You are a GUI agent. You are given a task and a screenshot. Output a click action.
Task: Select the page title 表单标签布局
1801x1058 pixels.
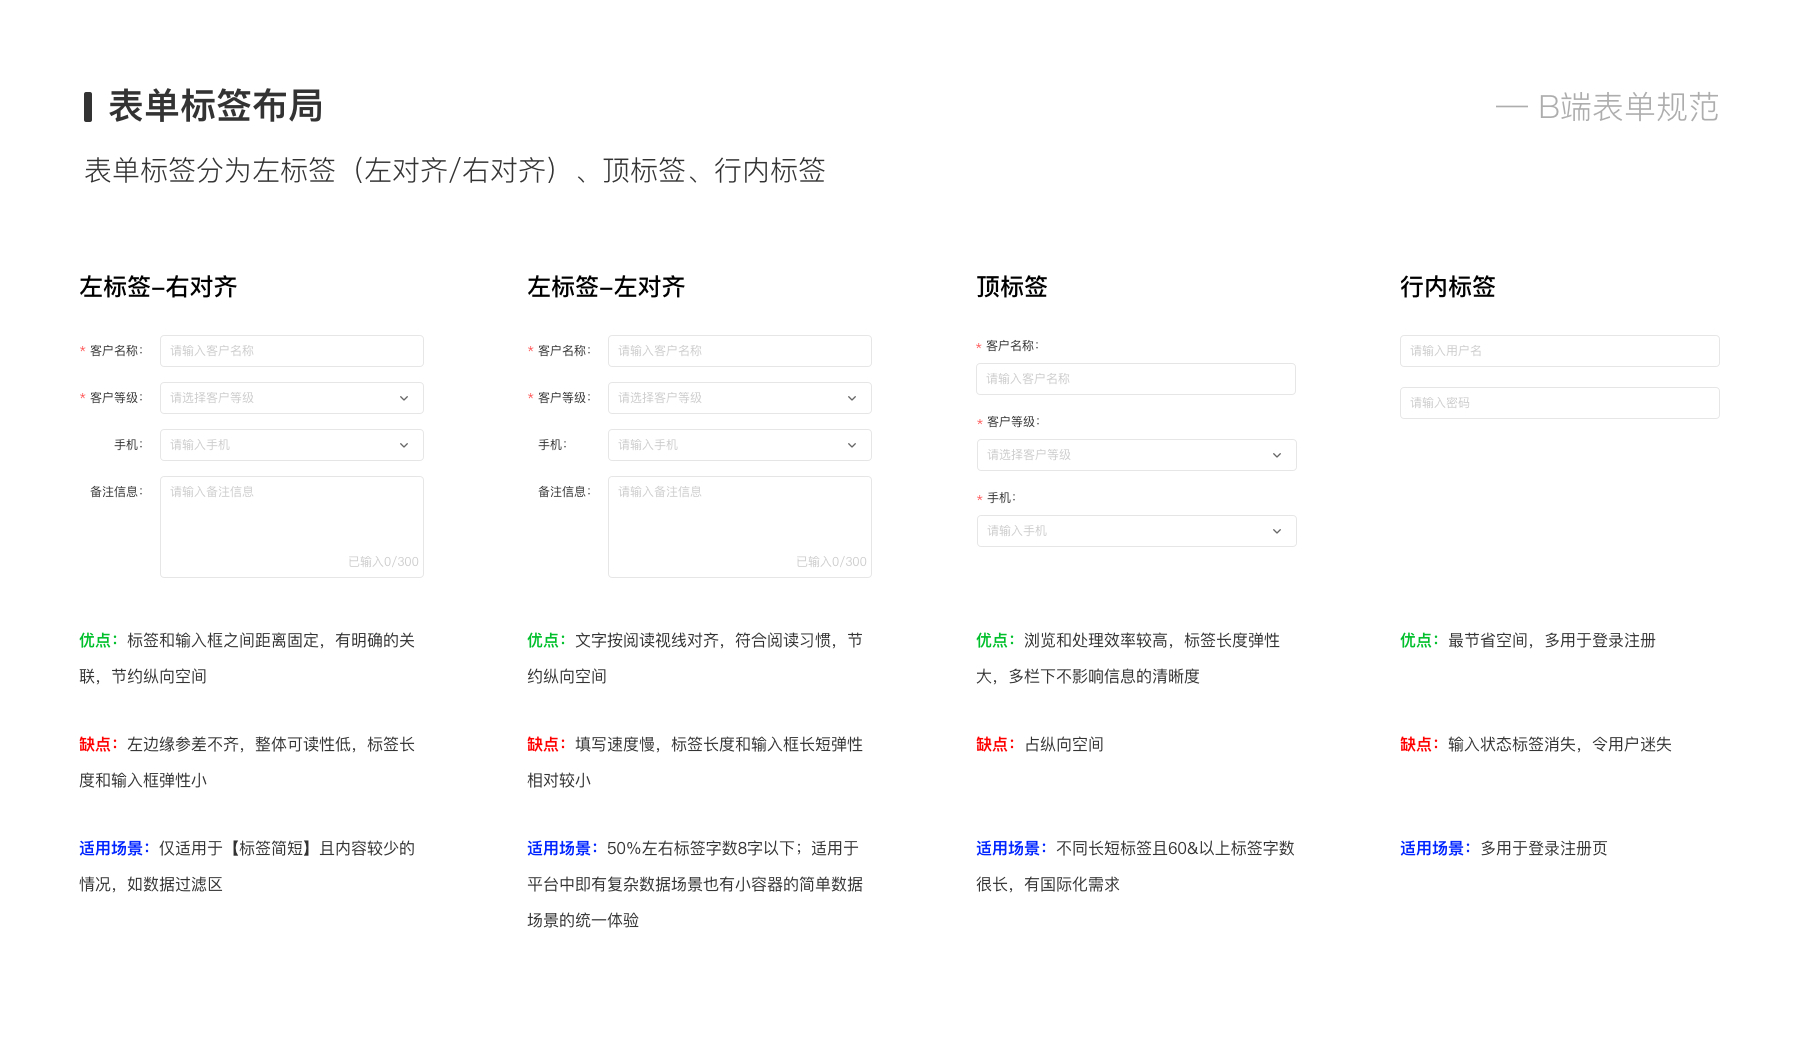click(215, 106)
